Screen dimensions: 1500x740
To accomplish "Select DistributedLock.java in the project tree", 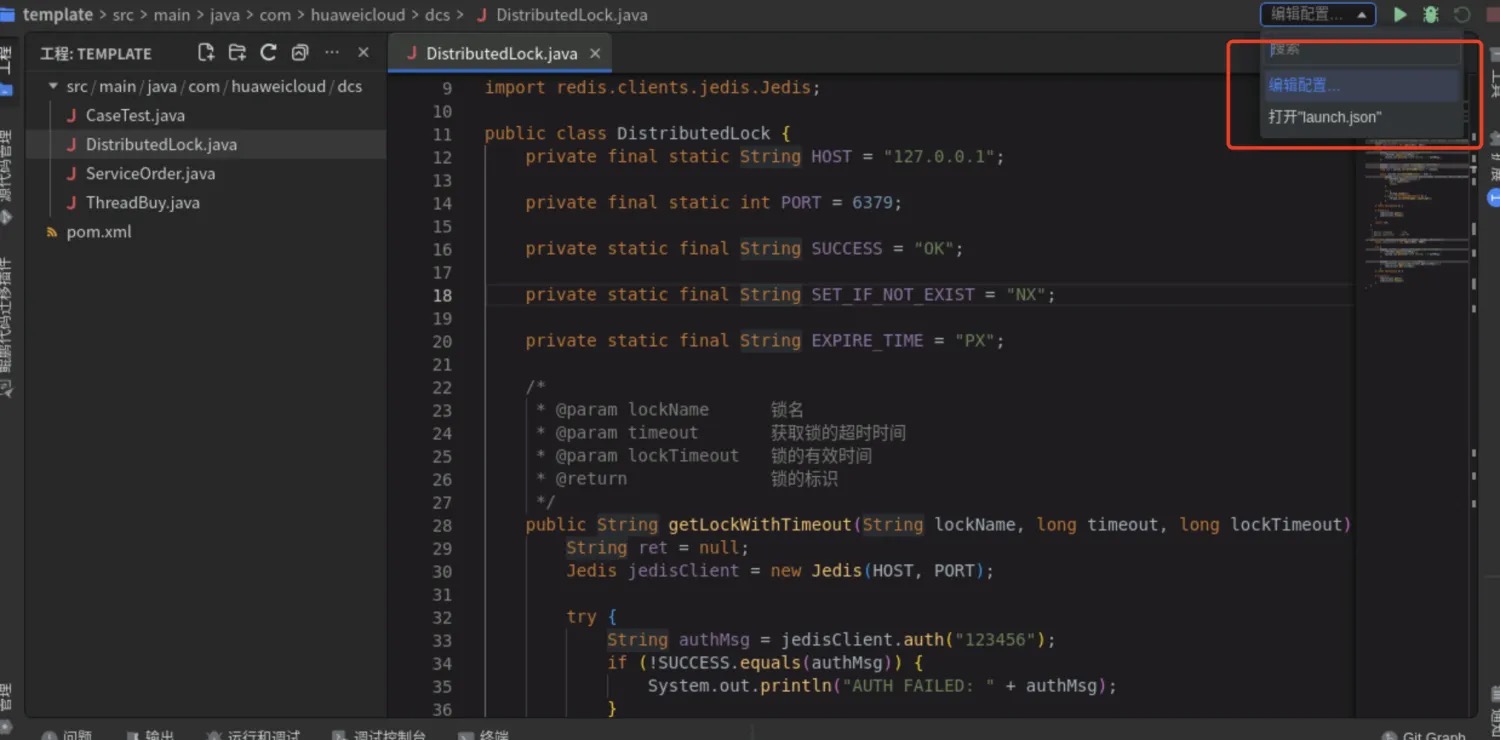I will (161, 145).
